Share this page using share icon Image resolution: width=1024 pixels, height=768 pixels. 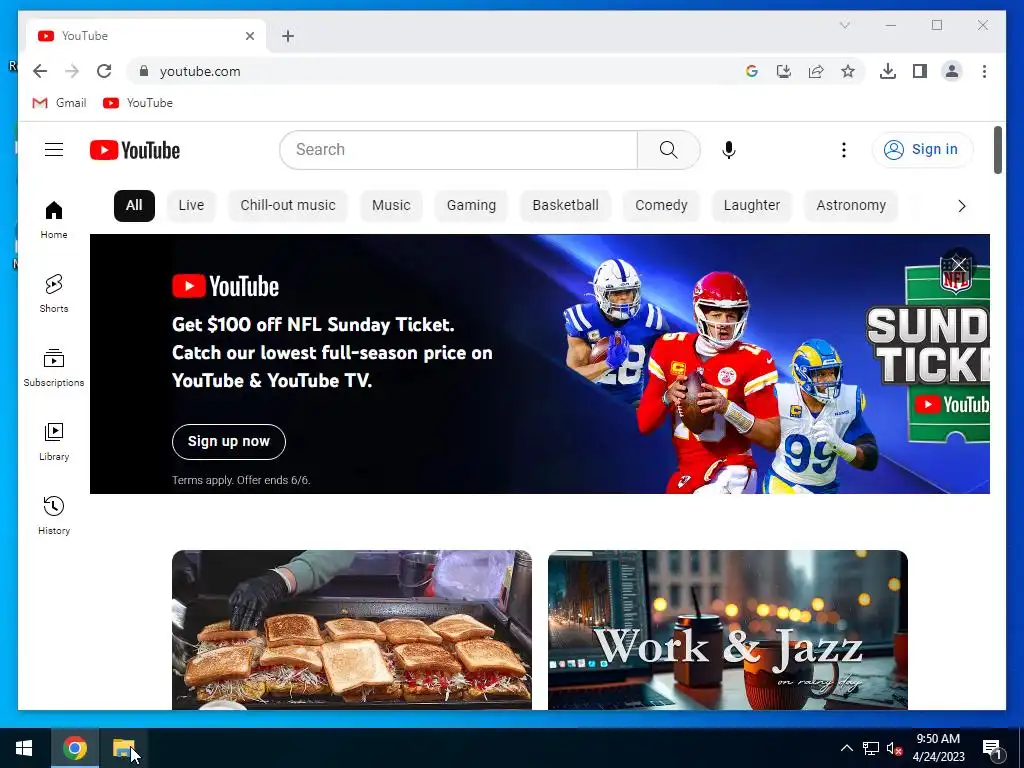coord(816,71)
